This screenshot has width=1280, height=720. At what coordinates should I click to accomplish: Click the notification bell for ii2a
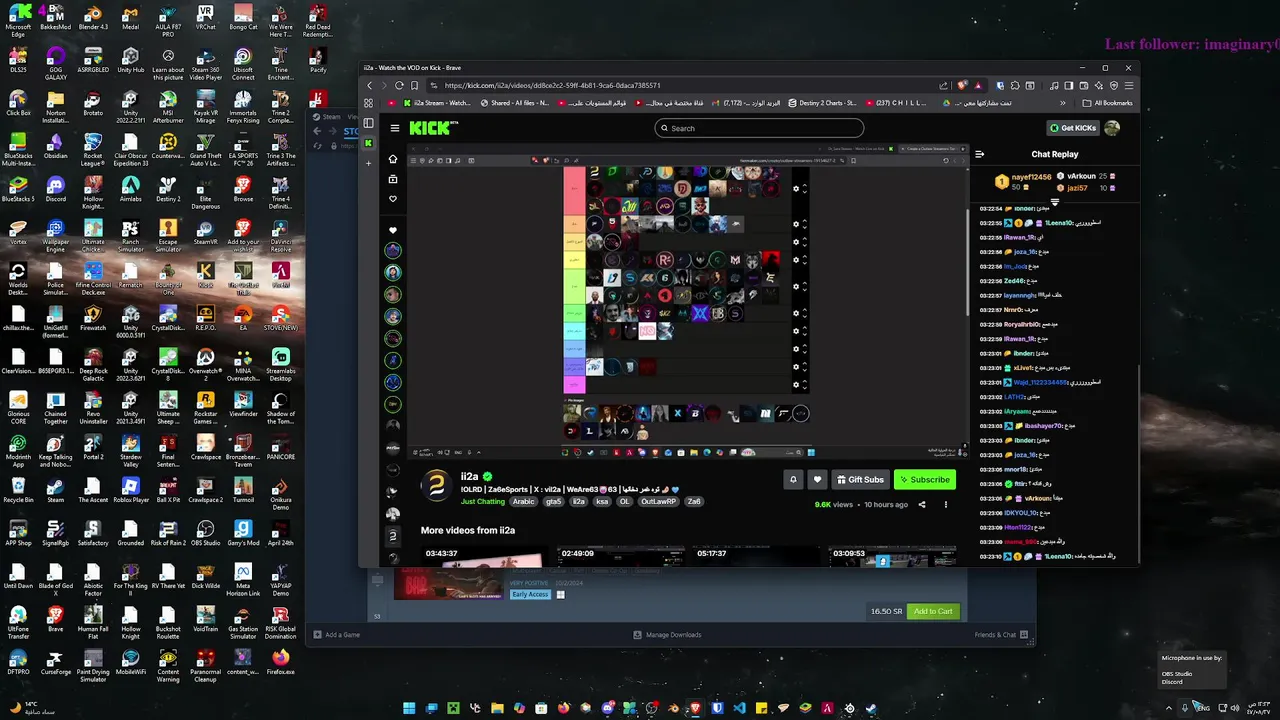tap(793, 479)
